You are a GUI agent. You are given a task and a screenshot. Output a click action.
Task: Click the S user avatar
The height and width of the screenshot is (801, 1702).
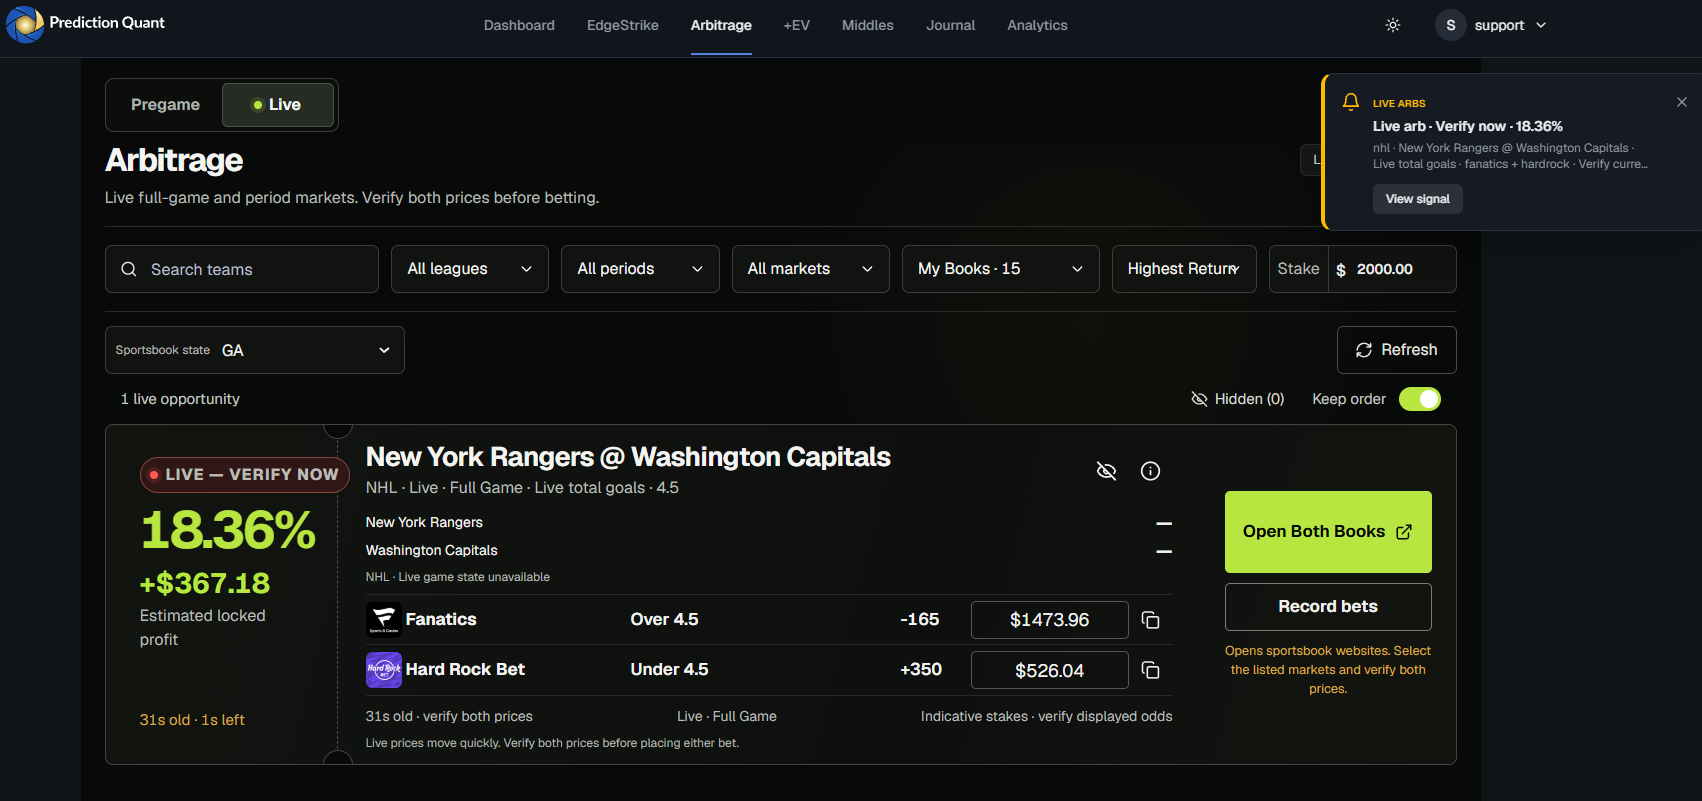(1450, 25)
